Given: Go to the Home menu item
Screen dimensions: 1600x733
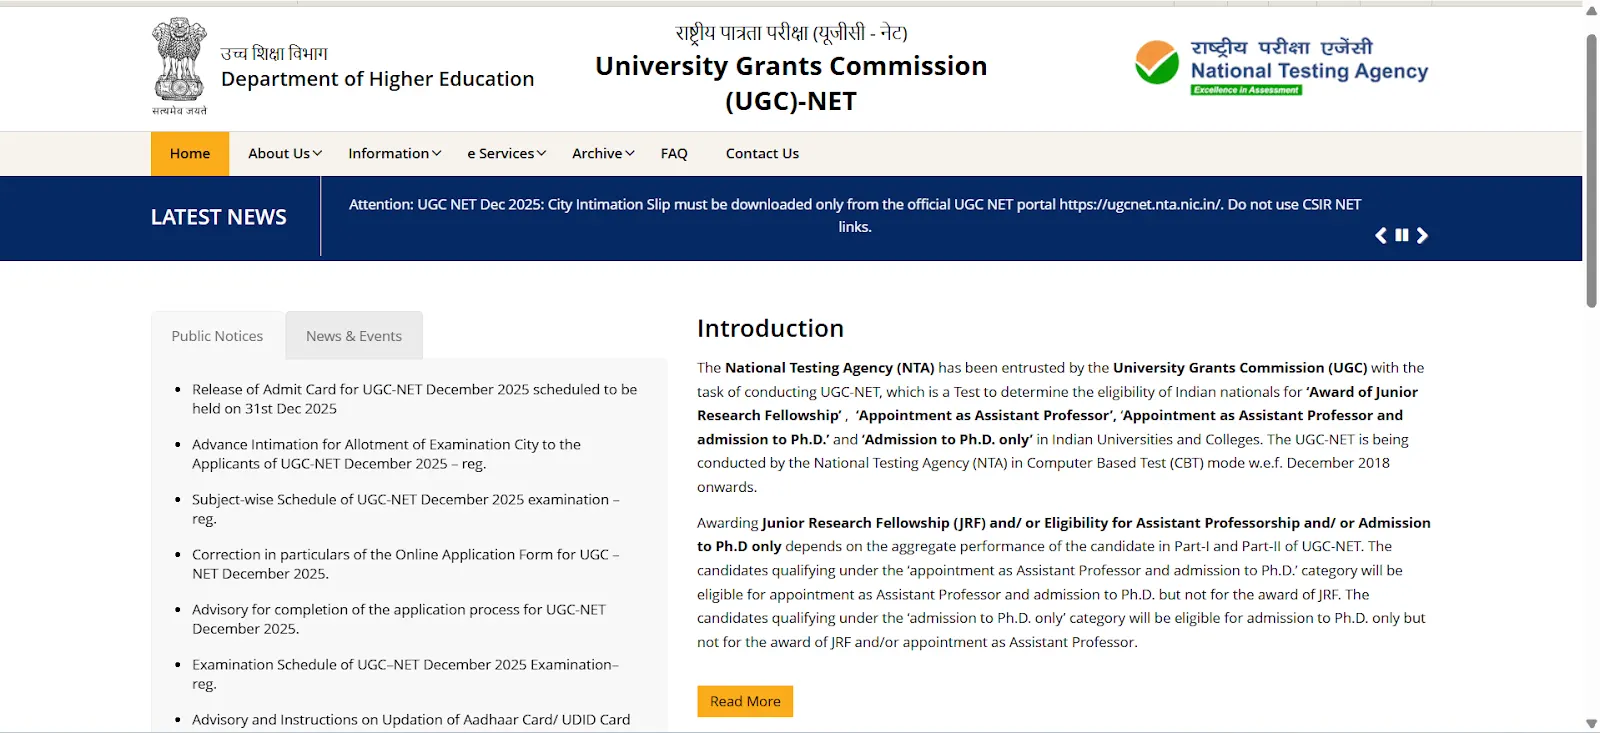Looking at the screenshot, I should click(190, 153).
